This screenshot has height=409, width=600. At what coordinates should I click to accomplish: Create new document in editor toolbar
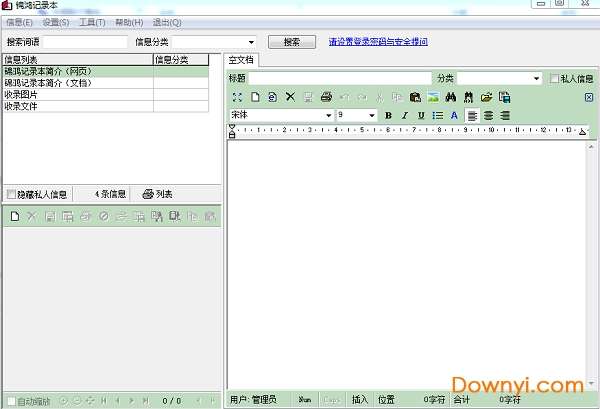(x=255, y=97)
